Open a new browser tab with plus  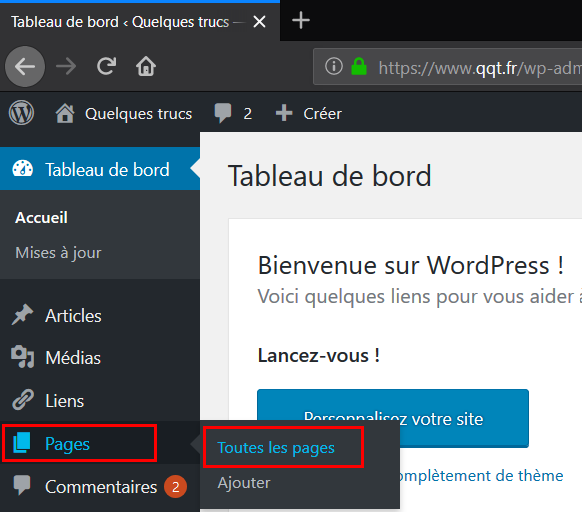tap(301, 20)
